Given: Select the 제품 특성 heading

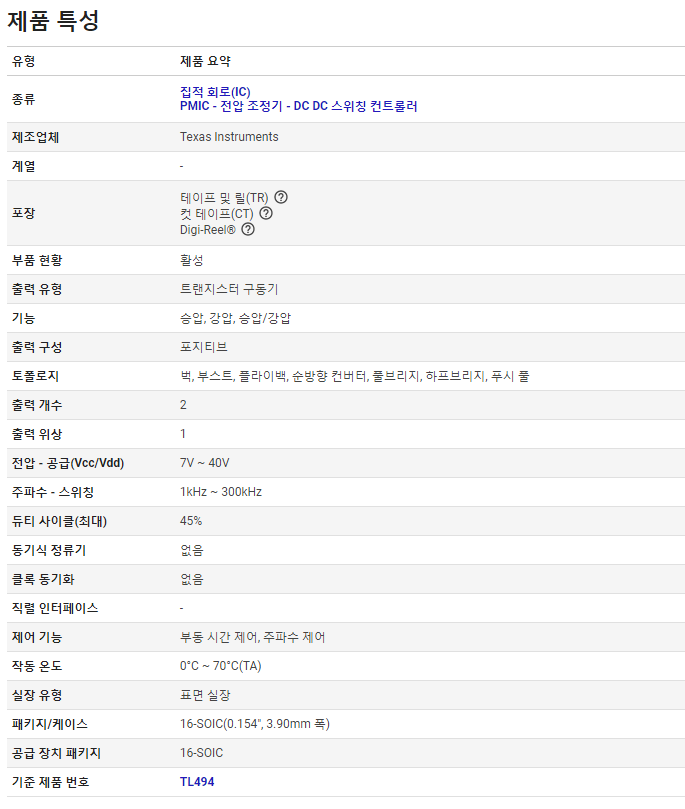Looking at the screenshot, I should [x=53, y=21].
